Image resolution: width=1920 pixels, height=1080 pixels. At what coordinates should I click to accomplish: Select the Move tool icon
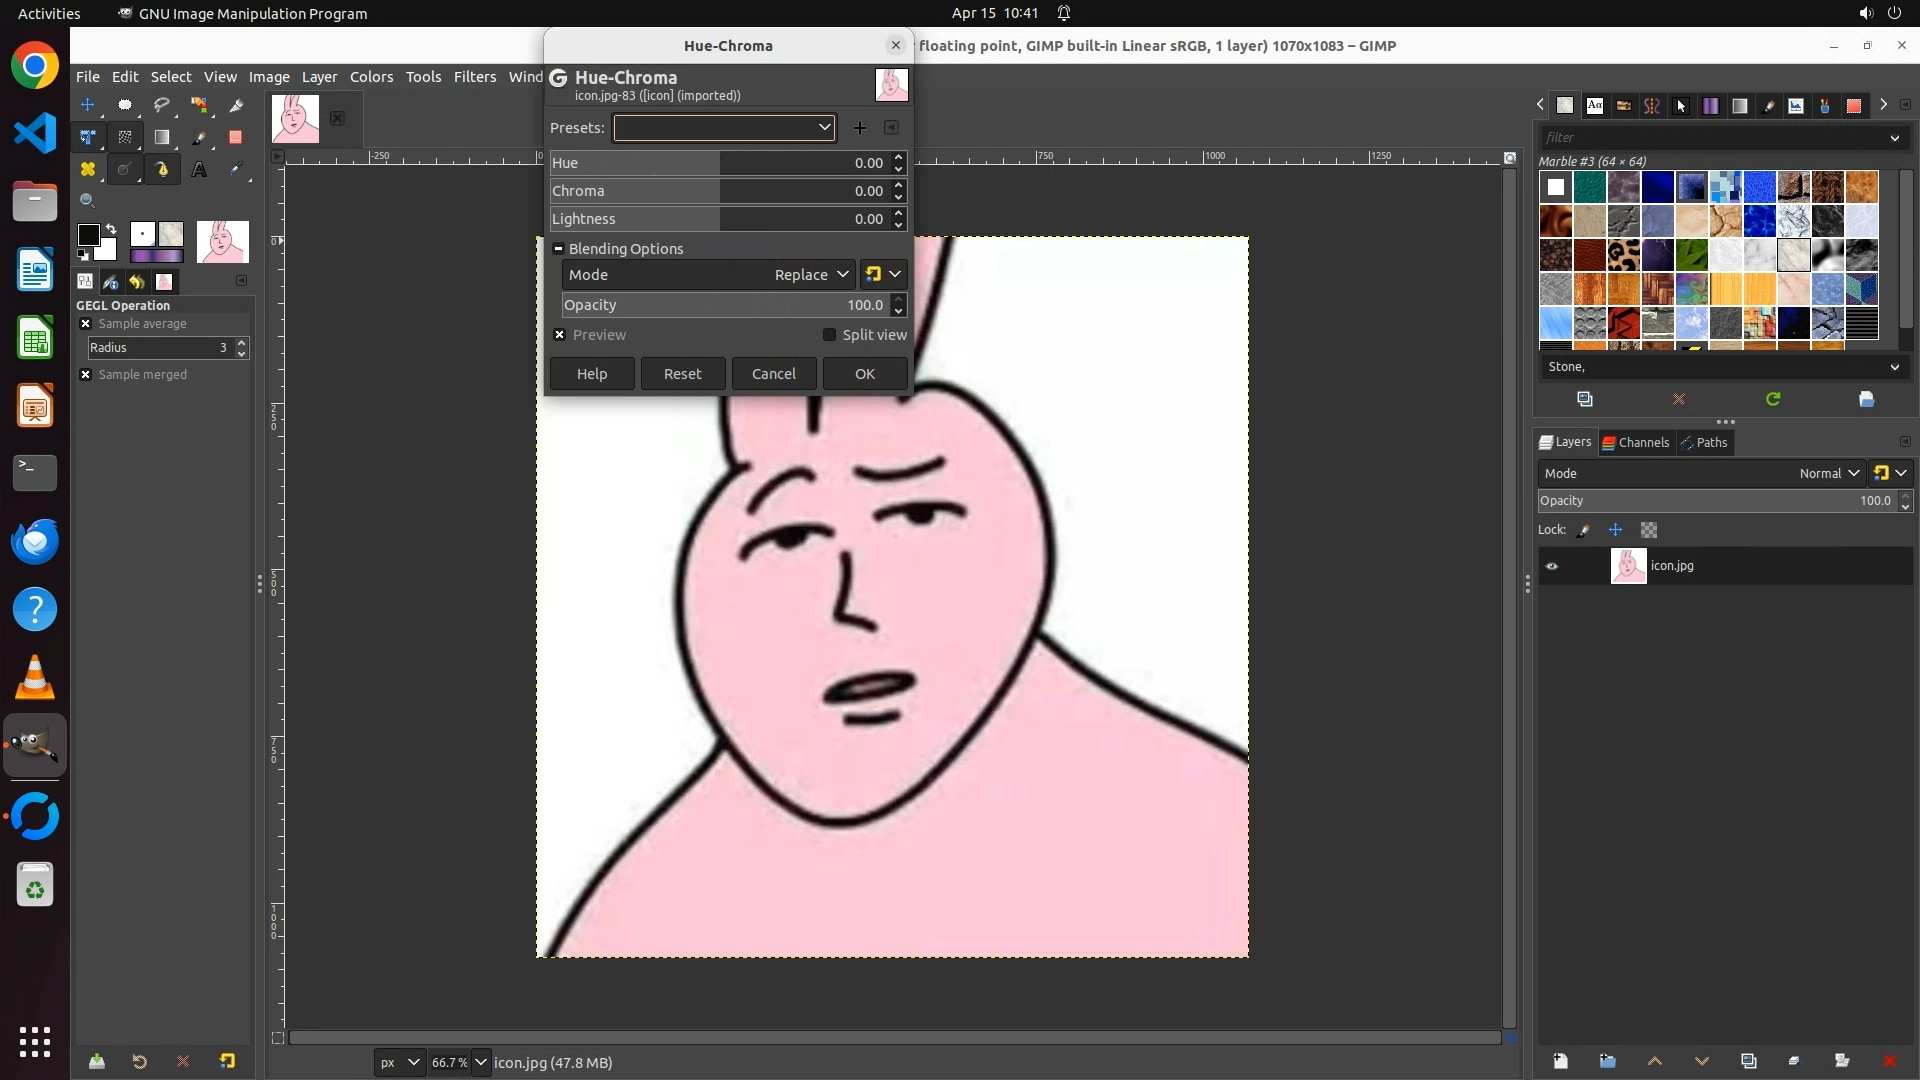(x=88, y=105)
